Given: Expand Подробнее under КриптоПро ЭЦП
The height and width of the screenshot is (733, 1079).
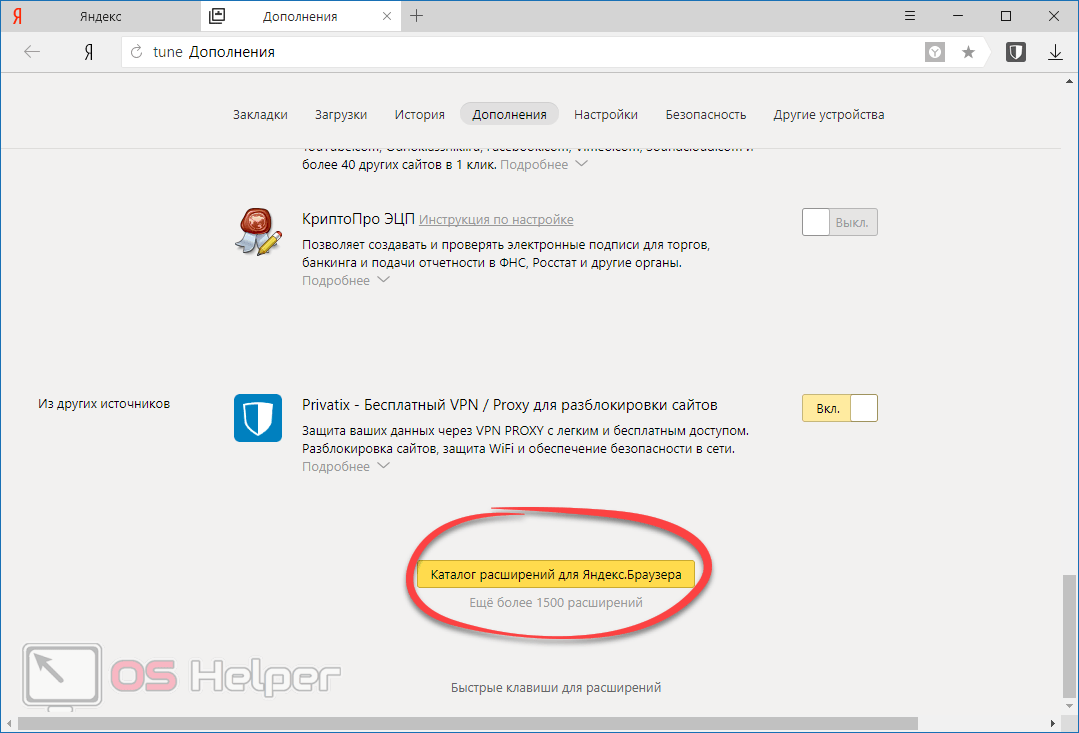Looking at the screenshot, I should pyautogui.click(x=345, y=281).
